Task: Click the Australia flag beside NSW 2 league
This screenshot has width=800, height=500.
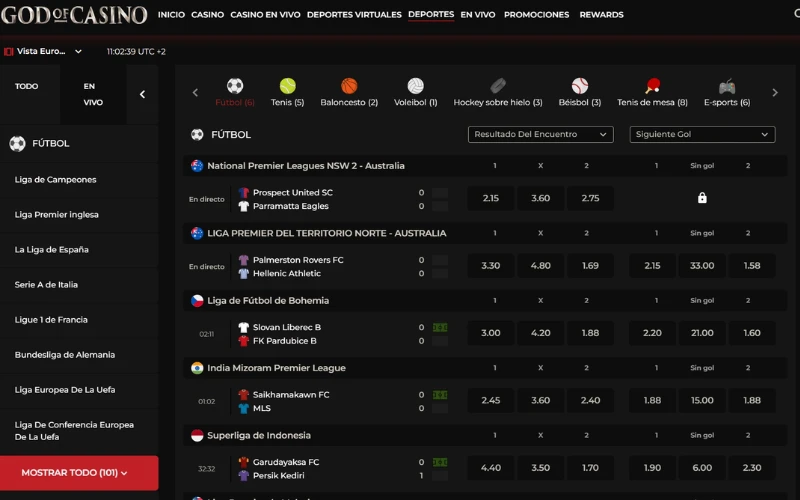Action: [197, 166]
